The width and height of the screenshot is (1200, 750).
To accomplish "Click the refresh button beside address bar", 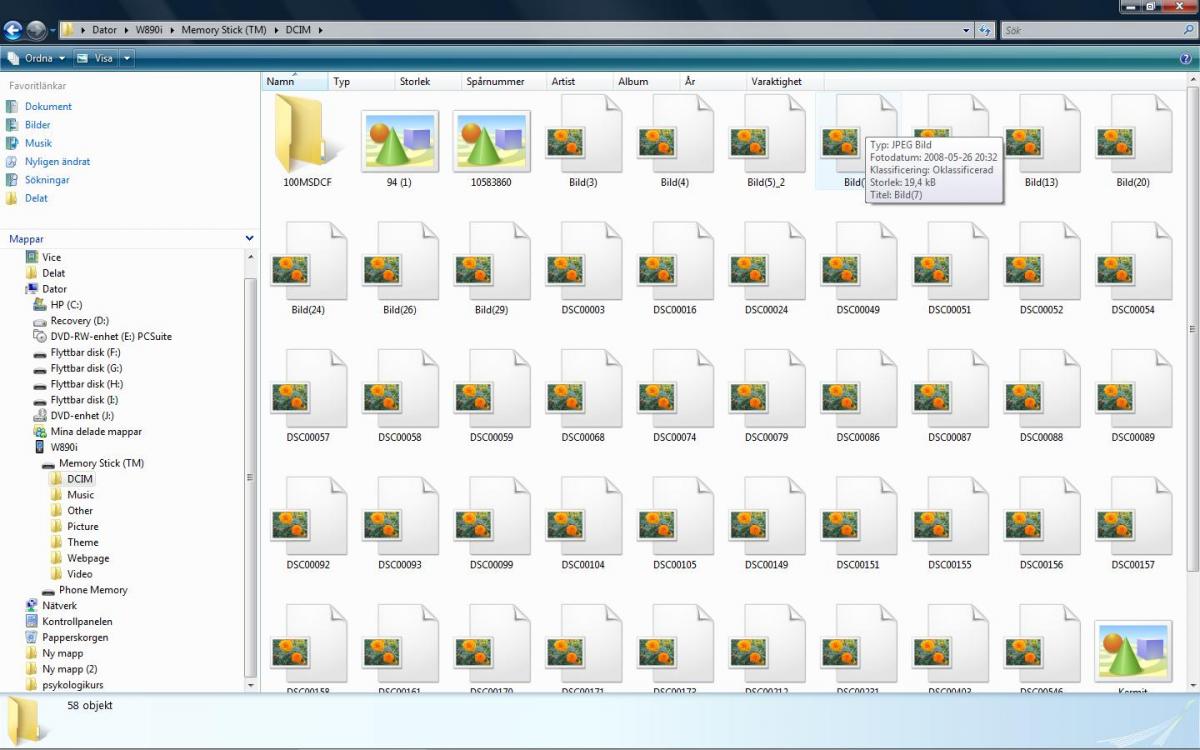I will click(985, 30).
